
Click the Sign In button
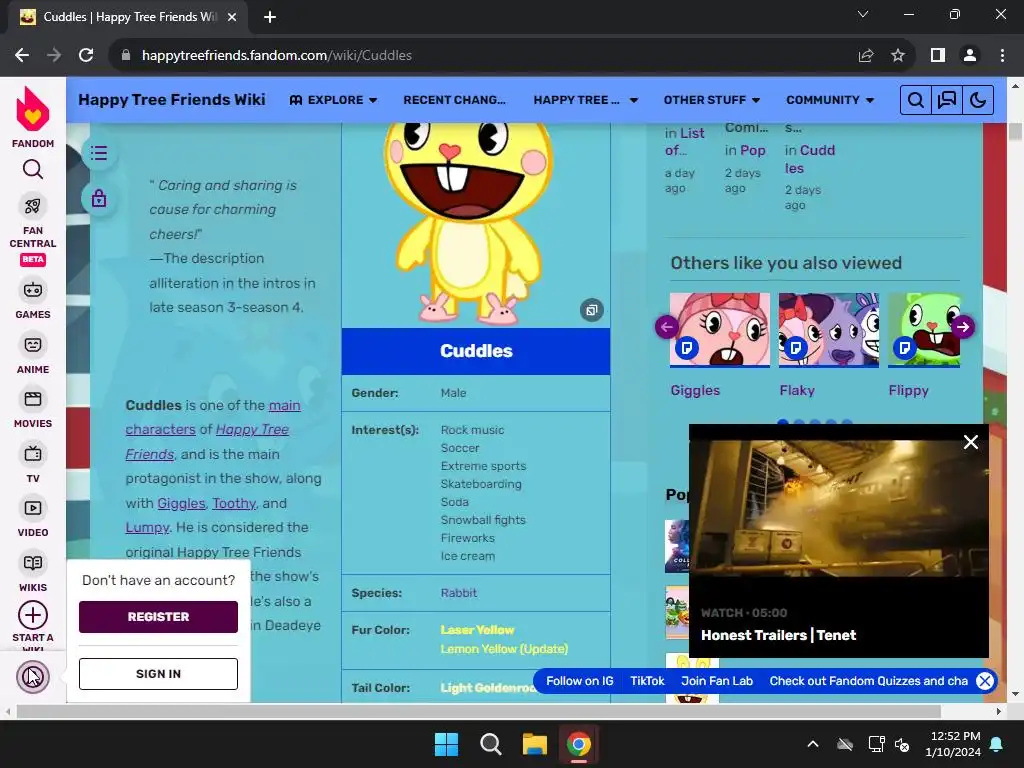158,674
